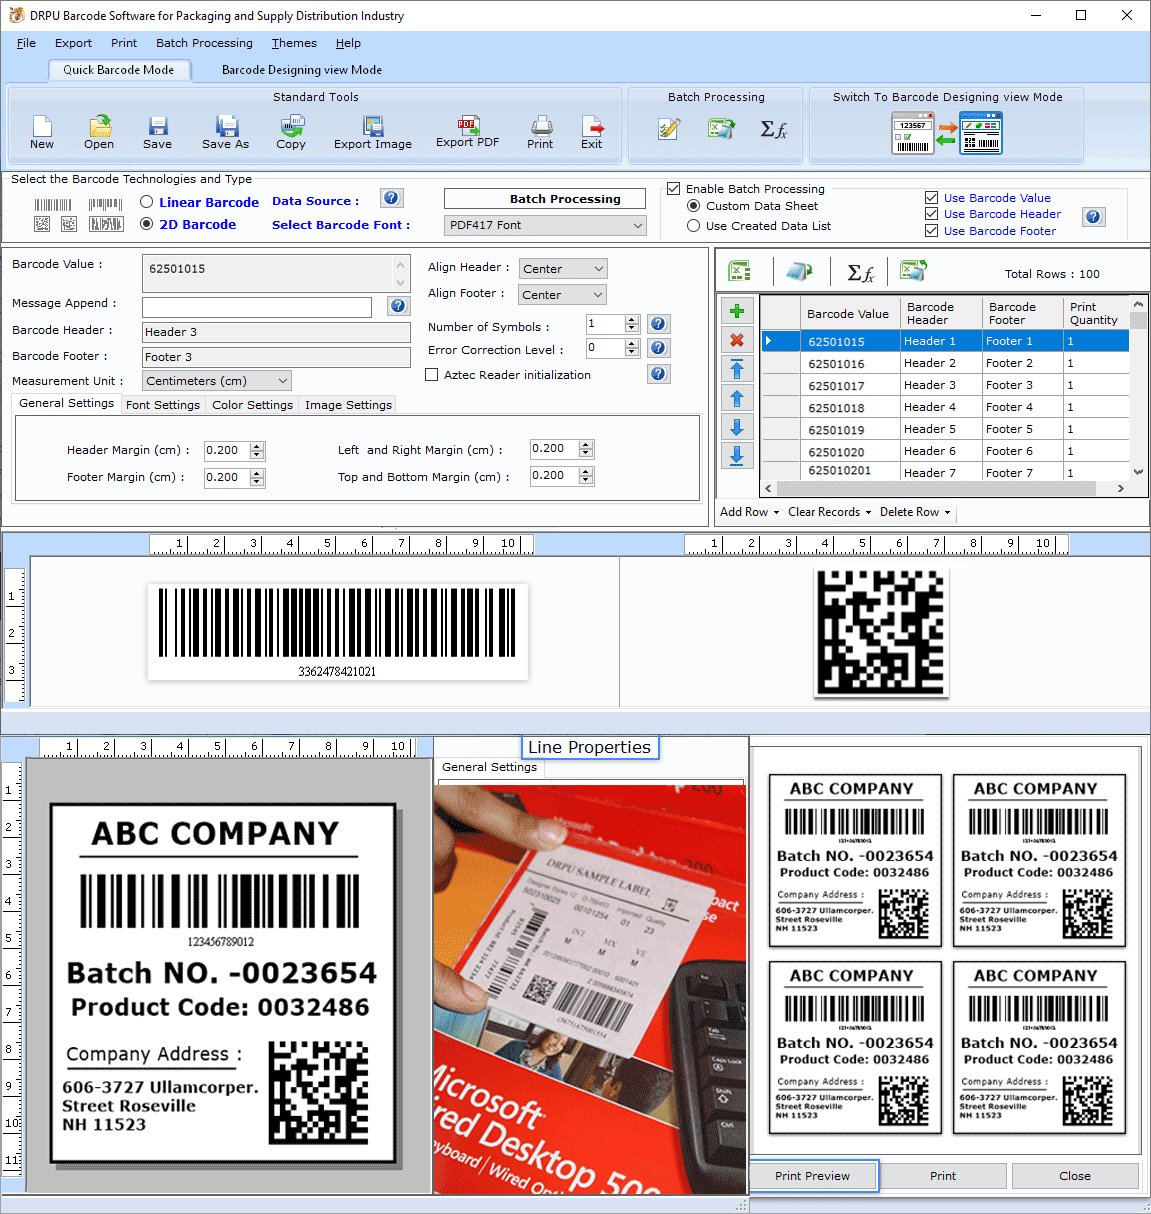Image resolution: width=1151 pixels, height=1214 pixels.
Task: Click the Copy icon in toolbar
Action: pyautogui.click(x=292, y=127)
